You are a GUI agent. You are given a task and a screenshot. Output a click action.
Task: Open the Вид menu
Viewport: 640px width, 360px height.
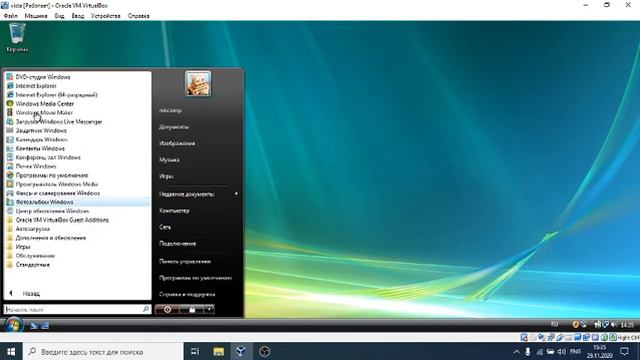point(59,16)
